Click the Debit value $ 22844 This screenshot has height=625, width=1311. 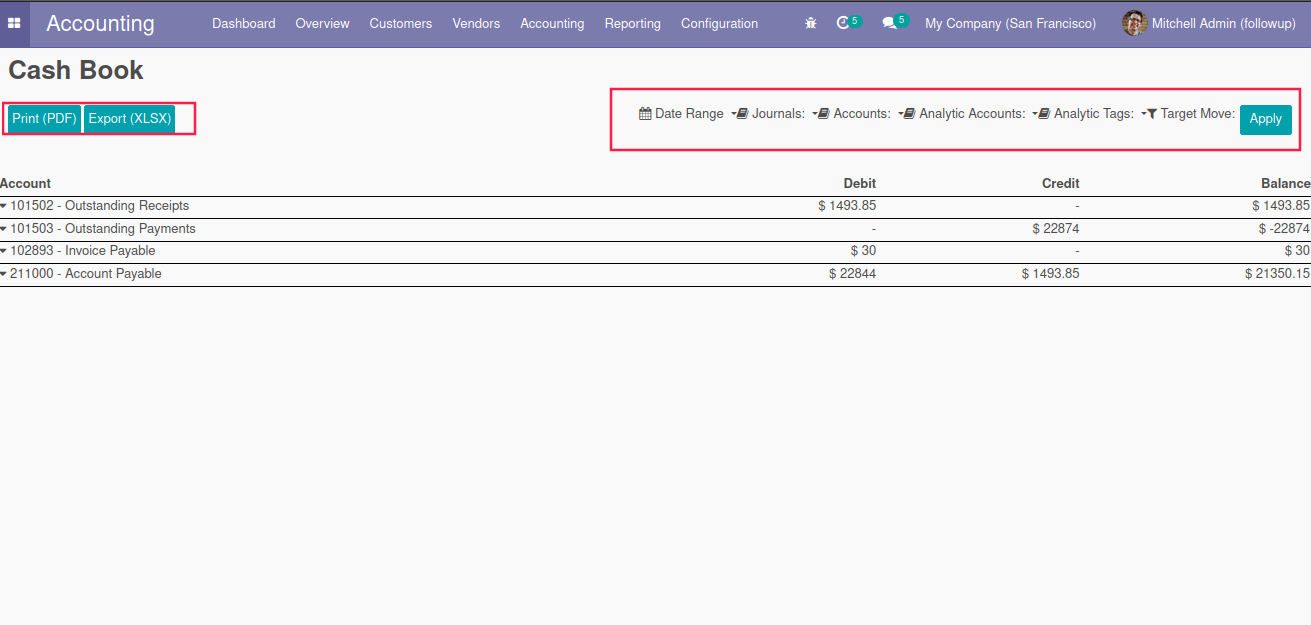pos(852,274)
